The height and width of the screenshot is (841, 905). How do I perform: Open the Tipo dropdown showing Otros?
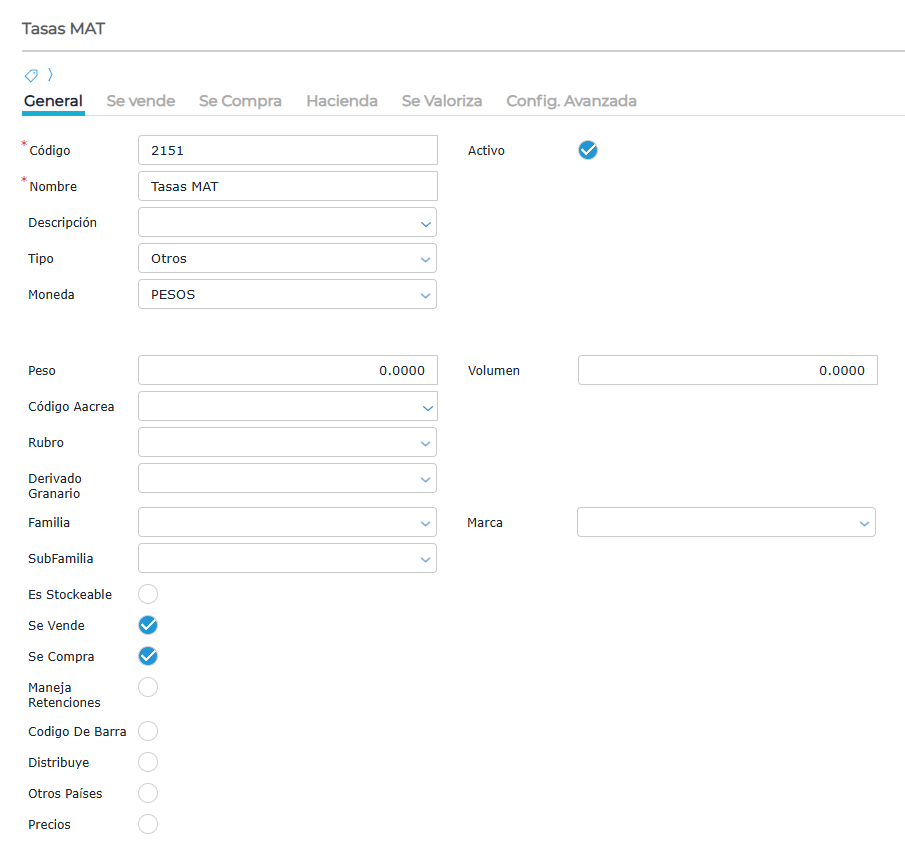(287, 258)
